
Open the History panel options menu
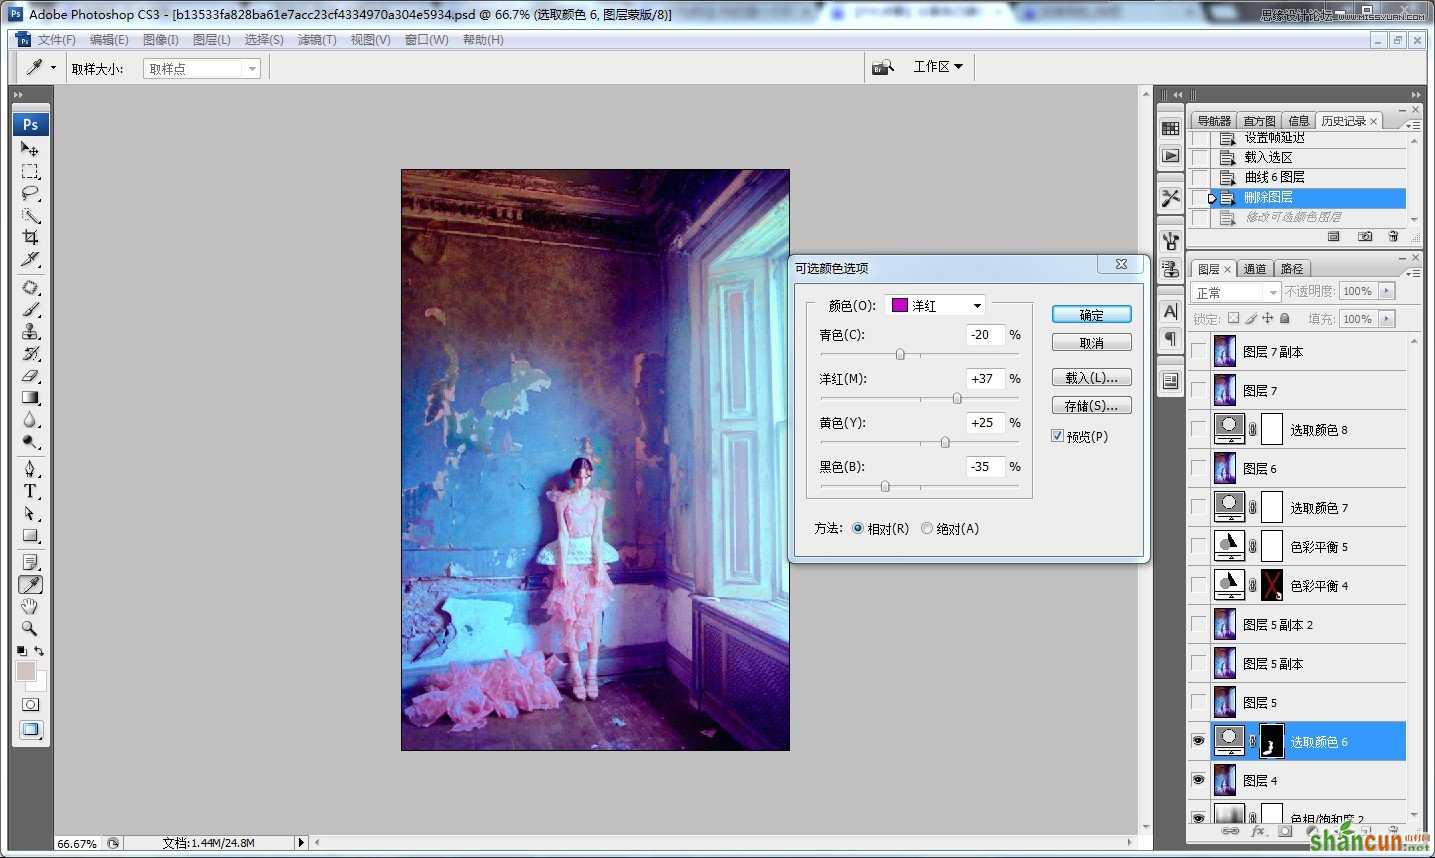click(1413, 125)
